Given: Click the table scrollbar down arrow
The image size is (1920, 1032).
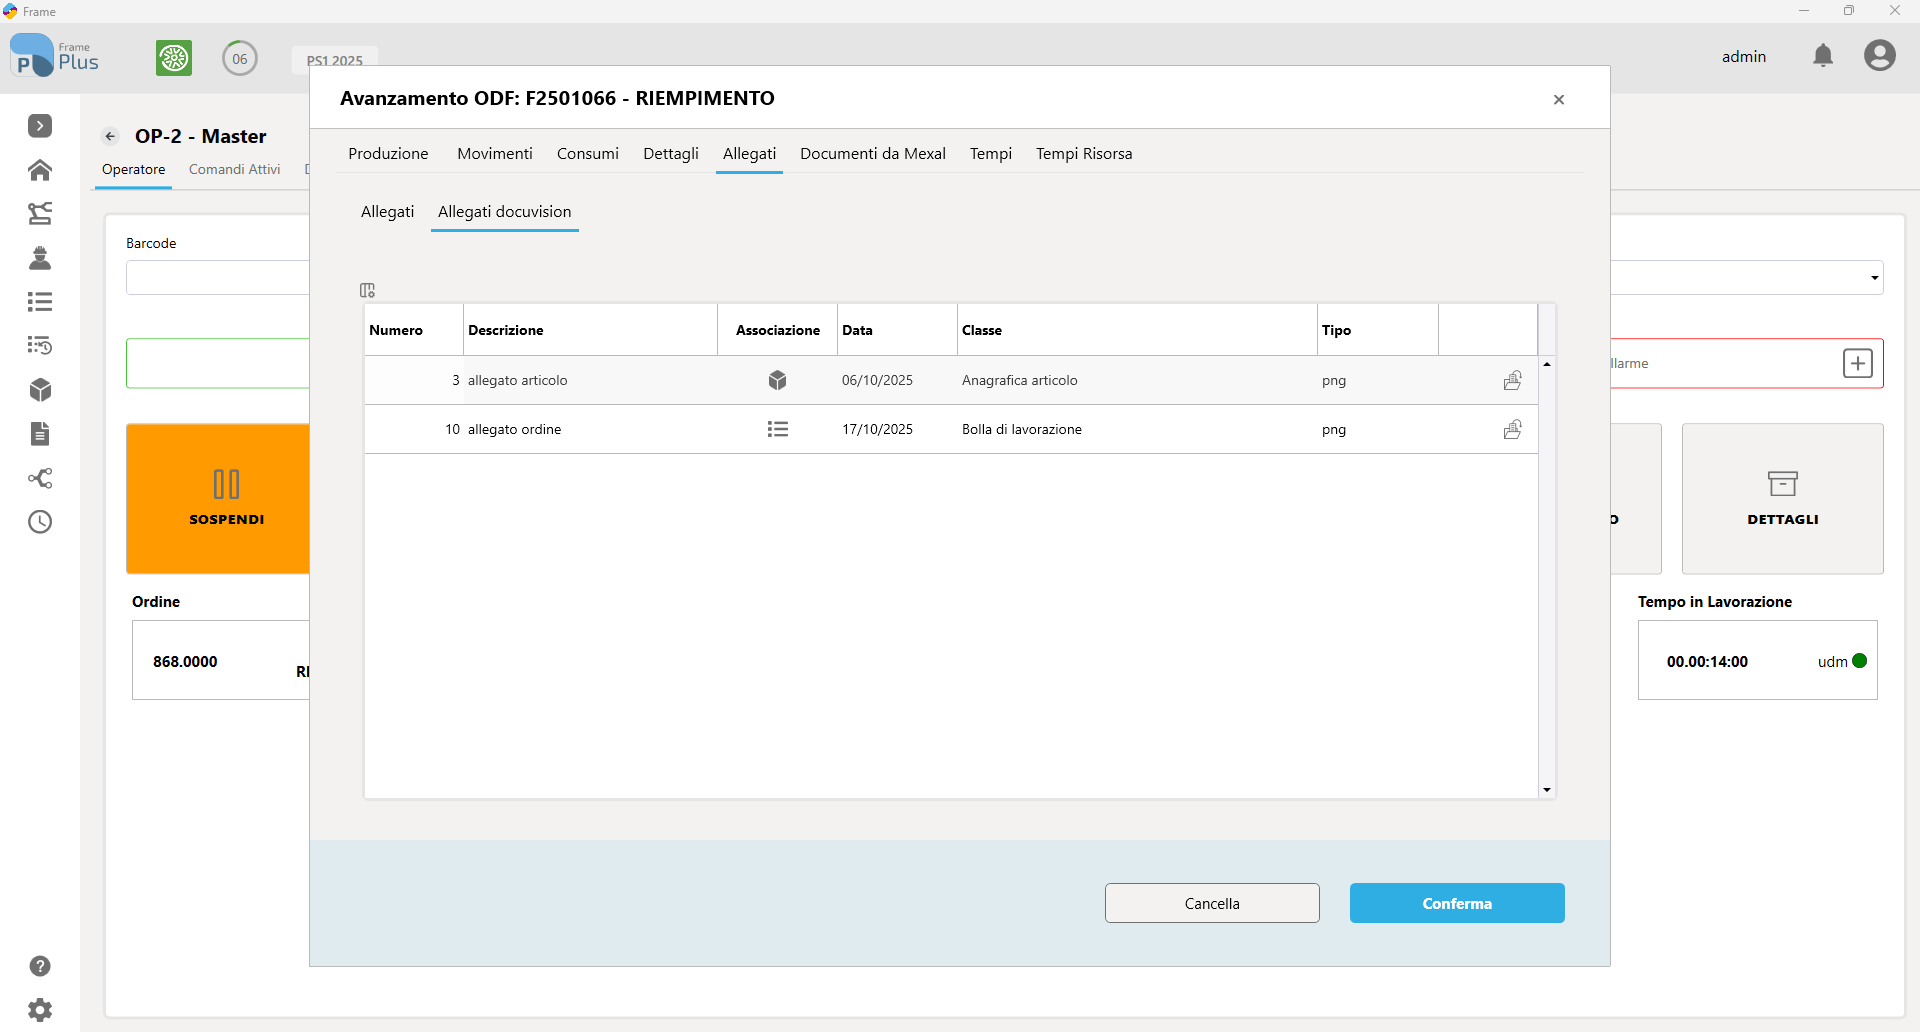Looking at the screenshot, I should pos(1547,790).
